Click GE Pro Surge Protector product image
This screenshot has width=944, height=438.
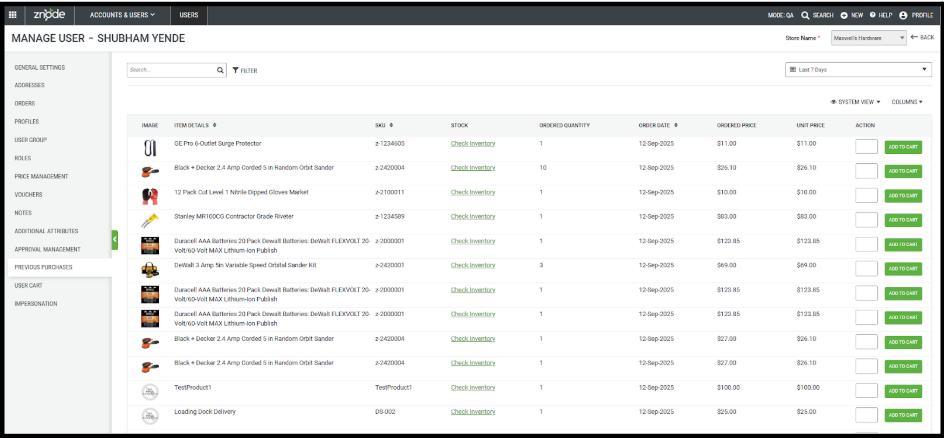(x=149, y=148)
